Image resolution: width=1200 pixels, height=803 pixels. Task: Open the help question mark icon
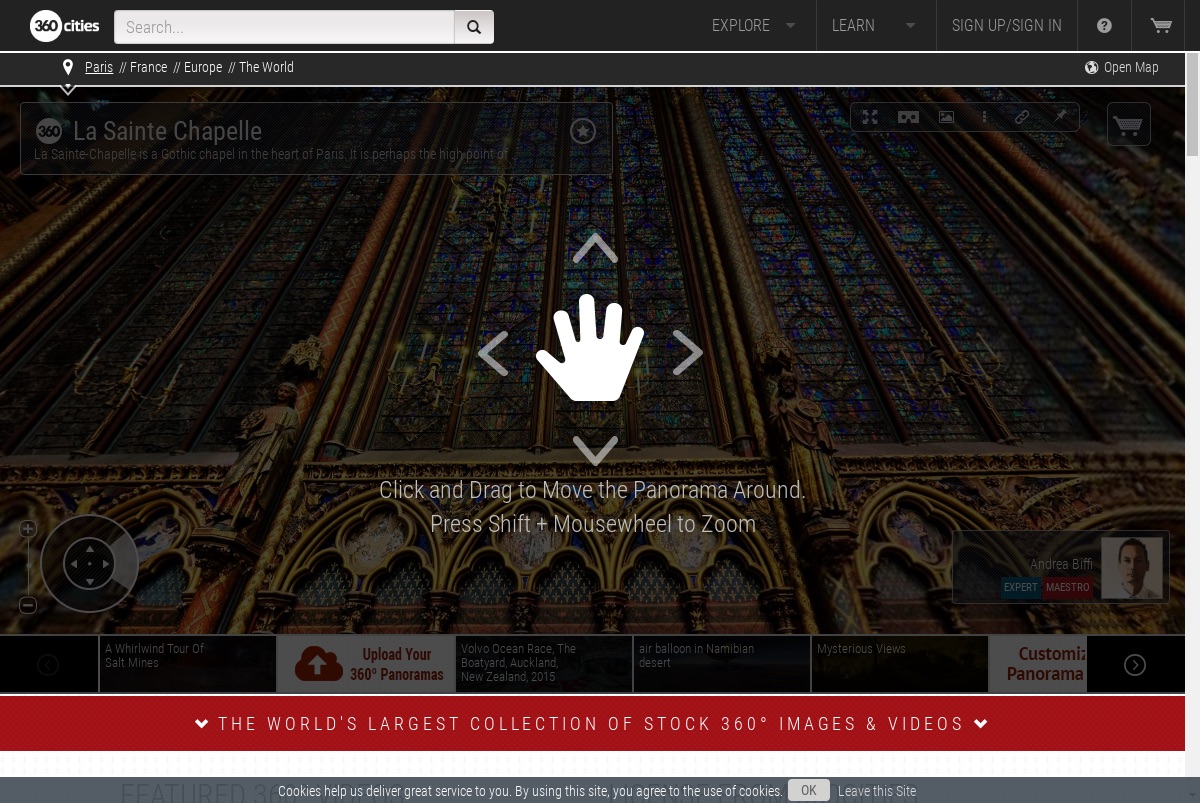pyautogui.click(x=1104, y=26)
